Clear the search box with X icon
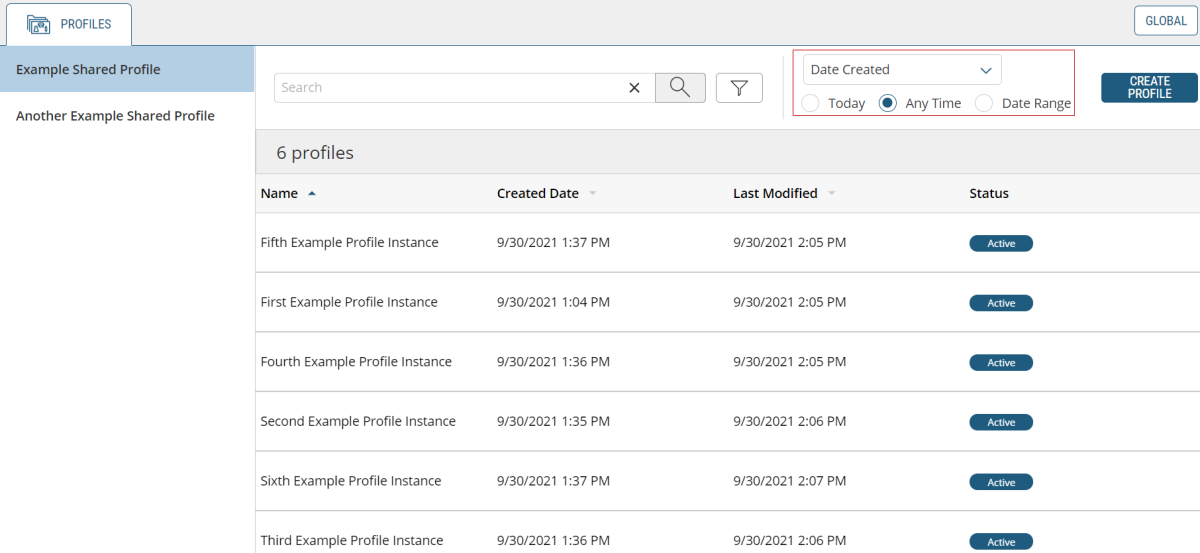The height and width of the screenshot is (553, 1200). [x=634, y=88]
